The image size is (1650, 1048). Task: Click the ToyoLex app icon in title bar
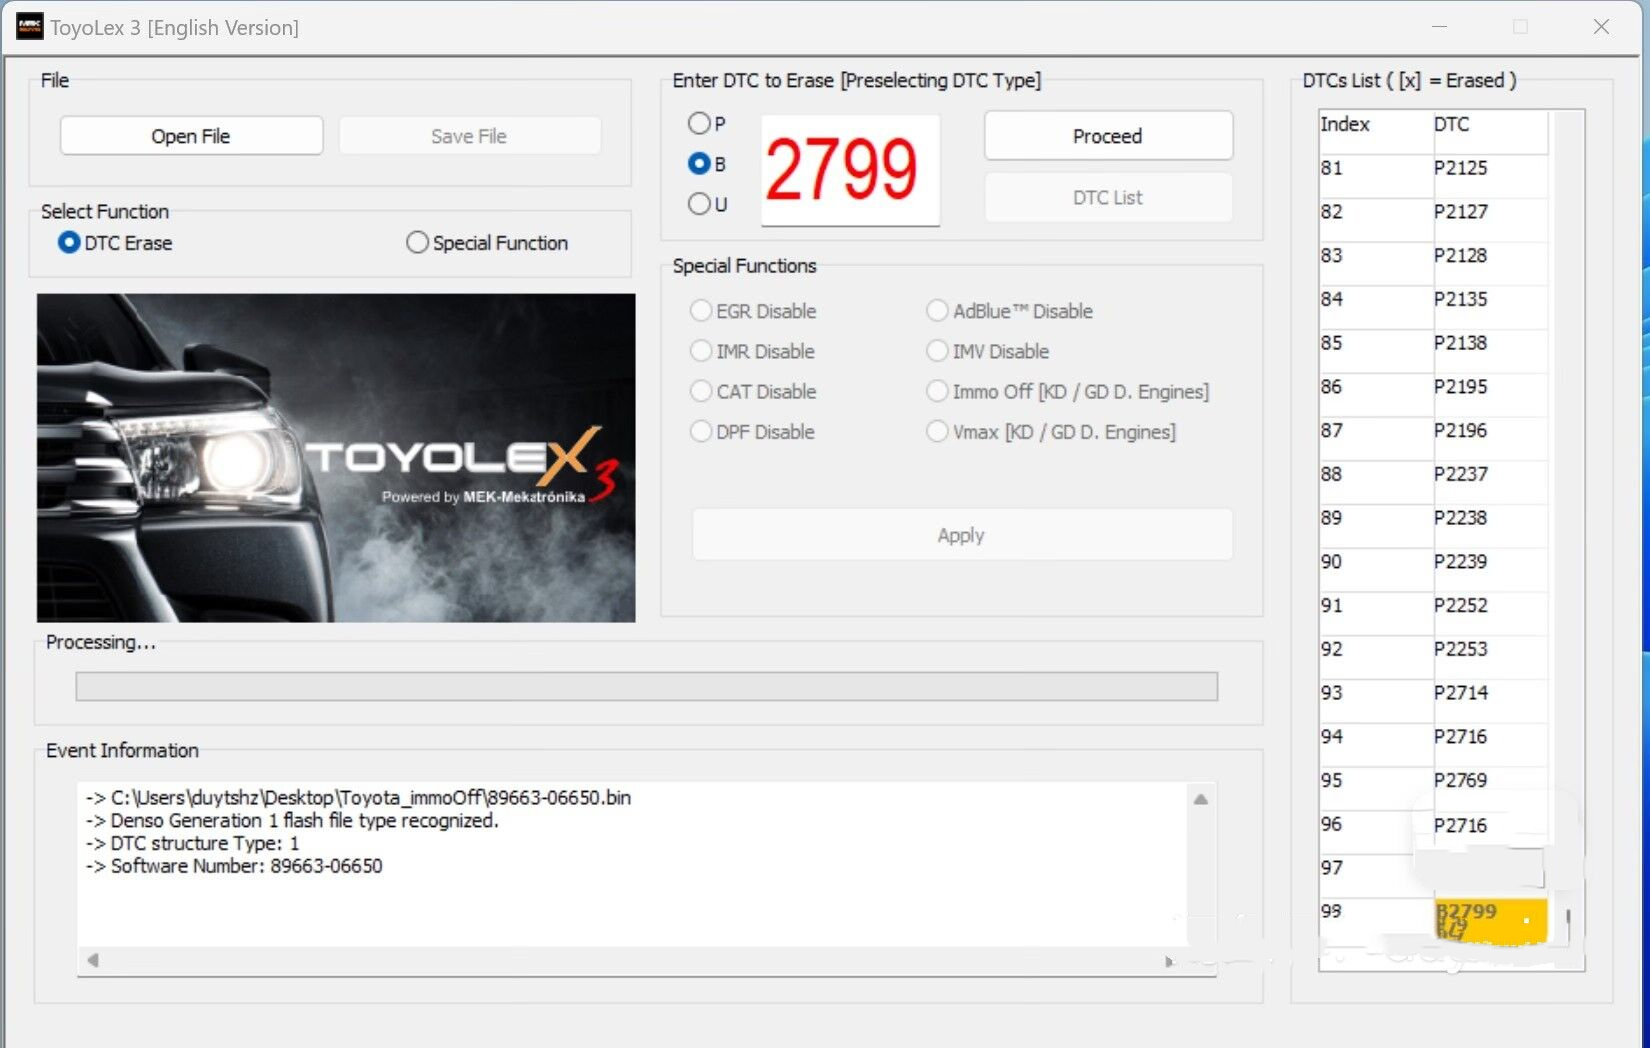(x=30, y=27)
